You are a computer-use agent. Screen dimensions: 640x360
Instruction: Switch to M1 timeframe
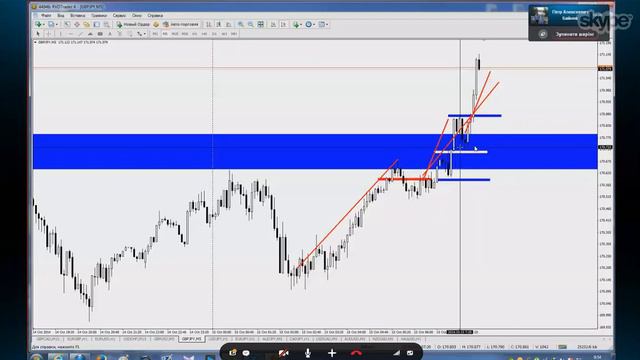tap(154, 34)
